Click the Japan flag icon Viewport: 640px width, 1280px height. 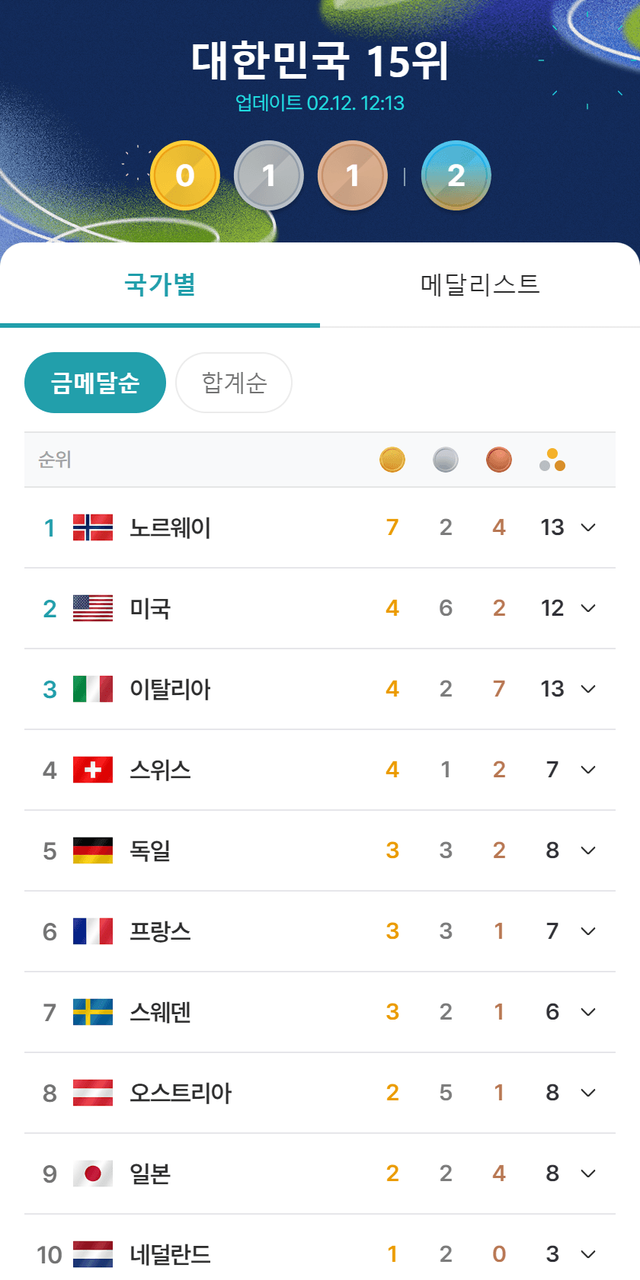[93, 1173]
